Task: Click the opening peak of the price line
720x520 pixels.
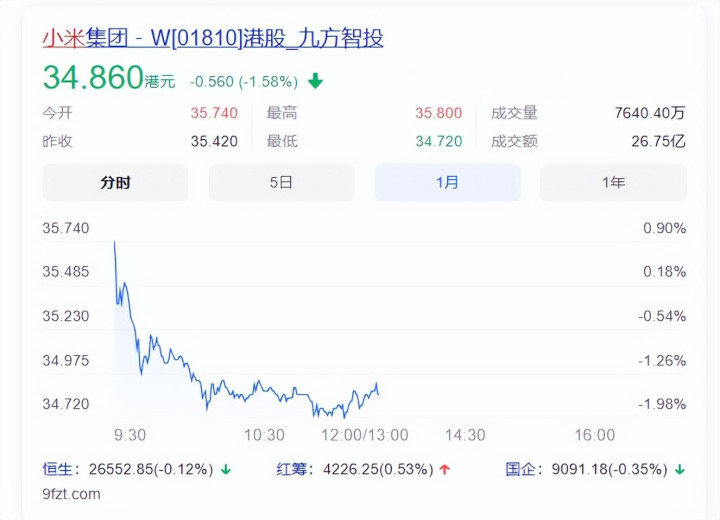Action: pos(114,243)
